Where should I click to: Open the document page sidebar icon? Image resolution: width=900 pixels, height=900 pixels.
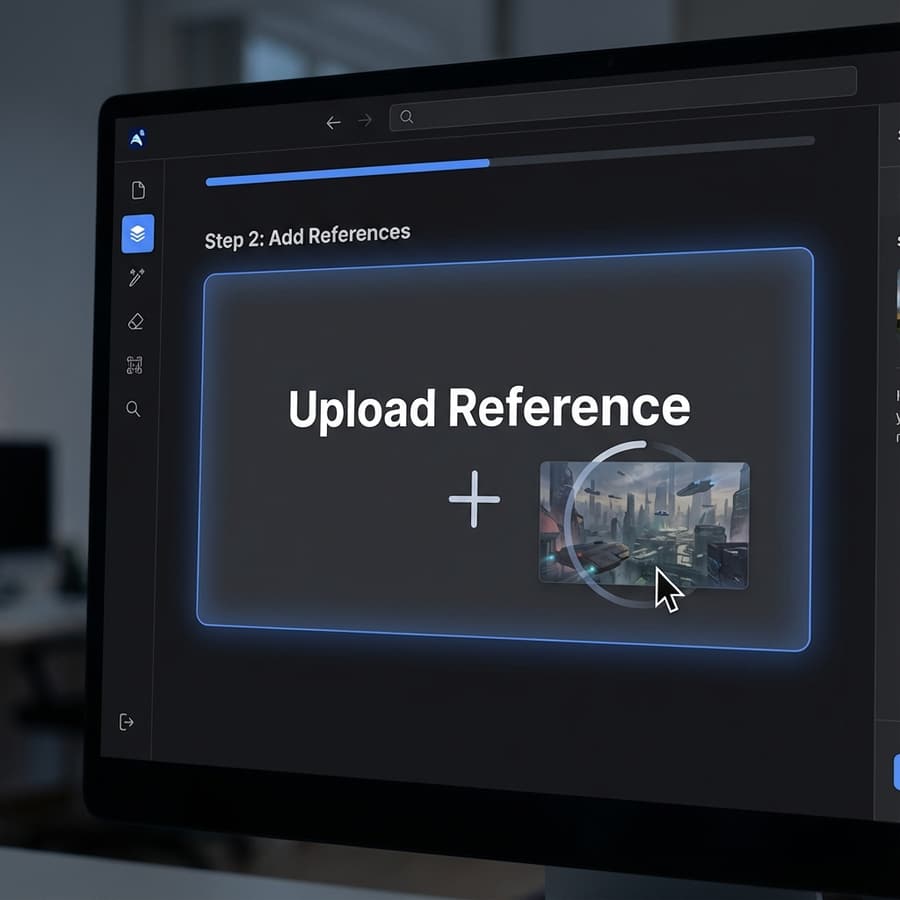coord(138,190)
